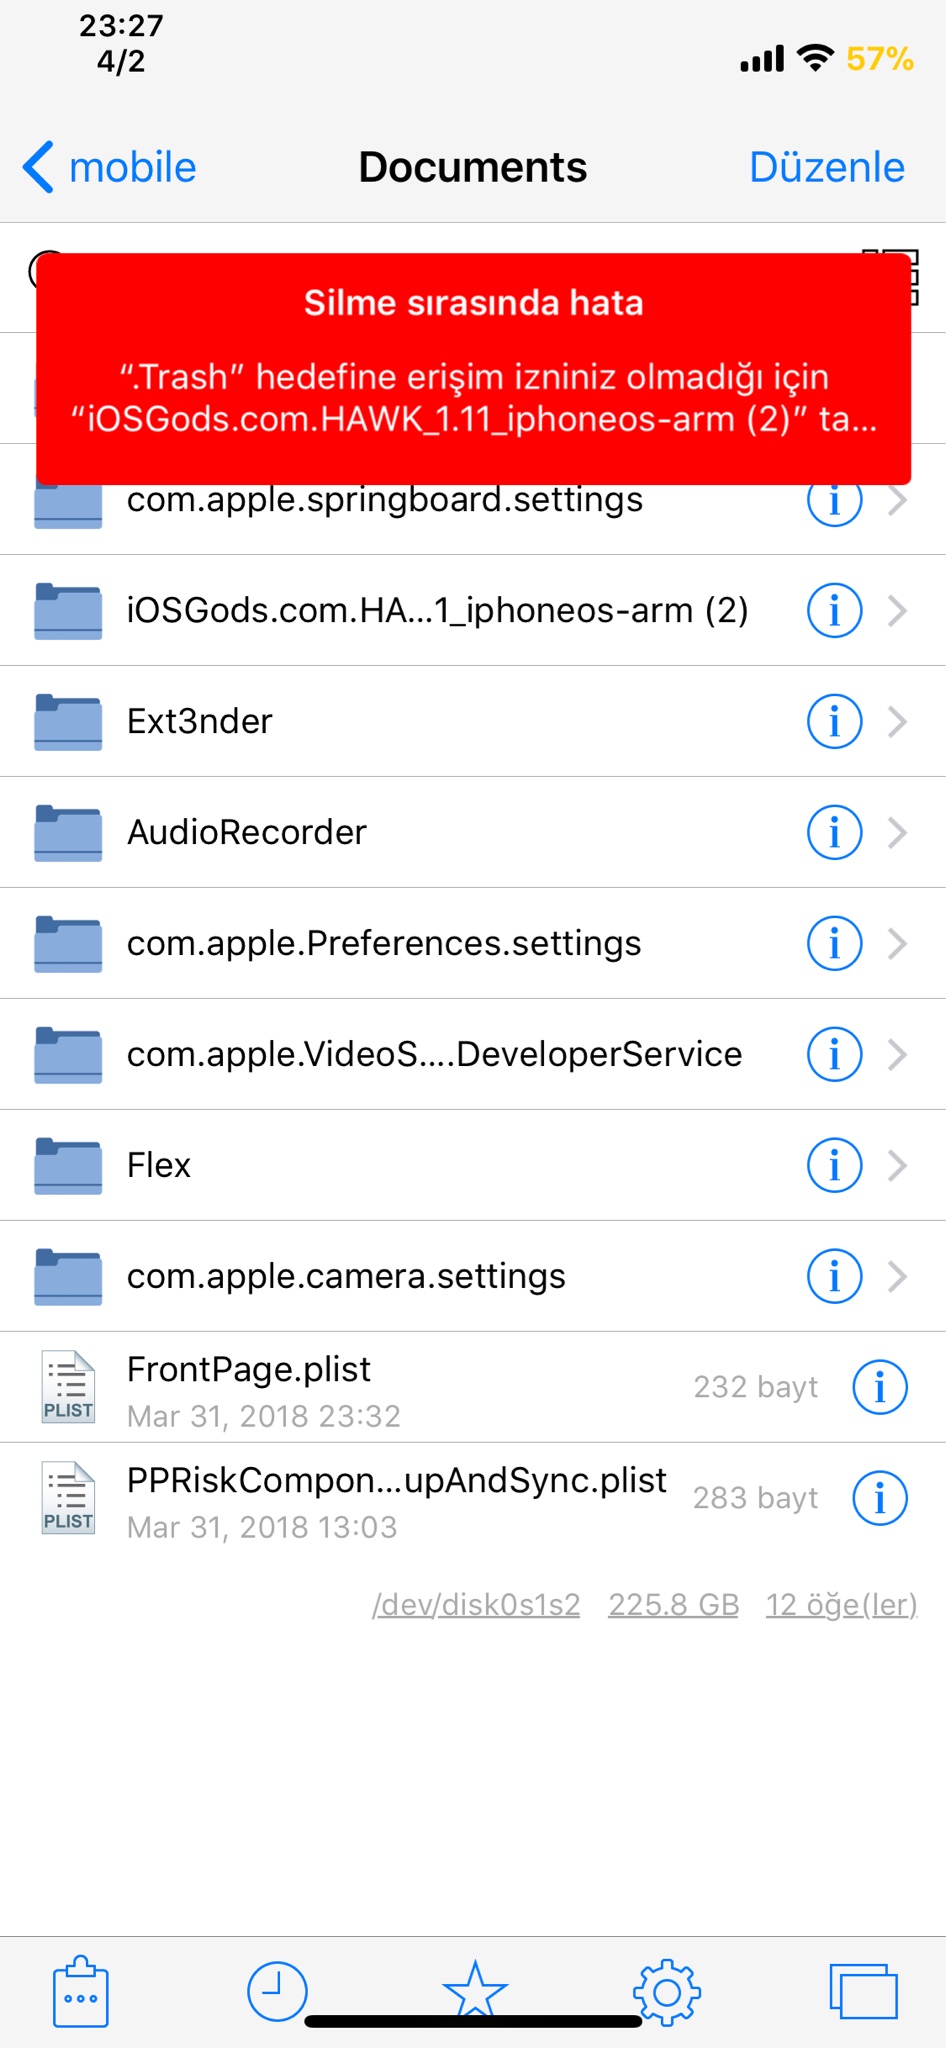Go back to mobile folder
The height and width of the screenshot is (2048, 946).
coord(110,167)
